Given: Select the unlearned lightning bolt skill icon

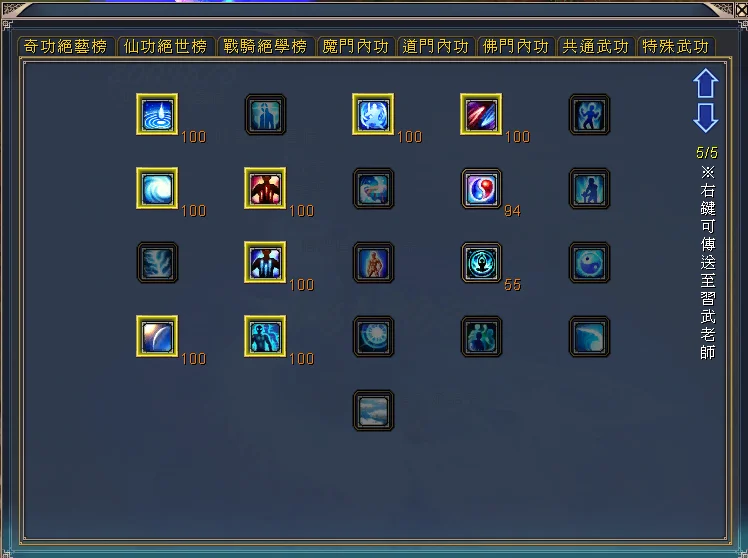Looking at the screenshot, I should 157,262.
